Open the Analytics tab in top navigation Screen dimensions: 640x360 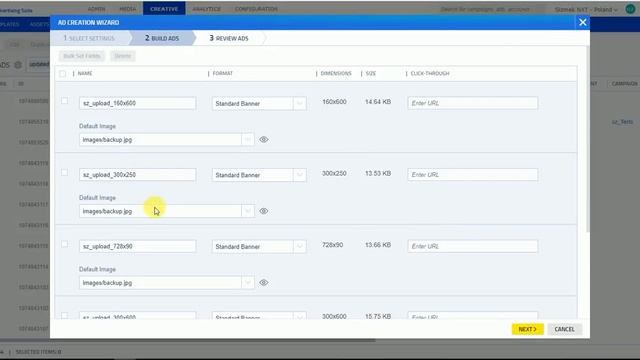pos(207,9)
